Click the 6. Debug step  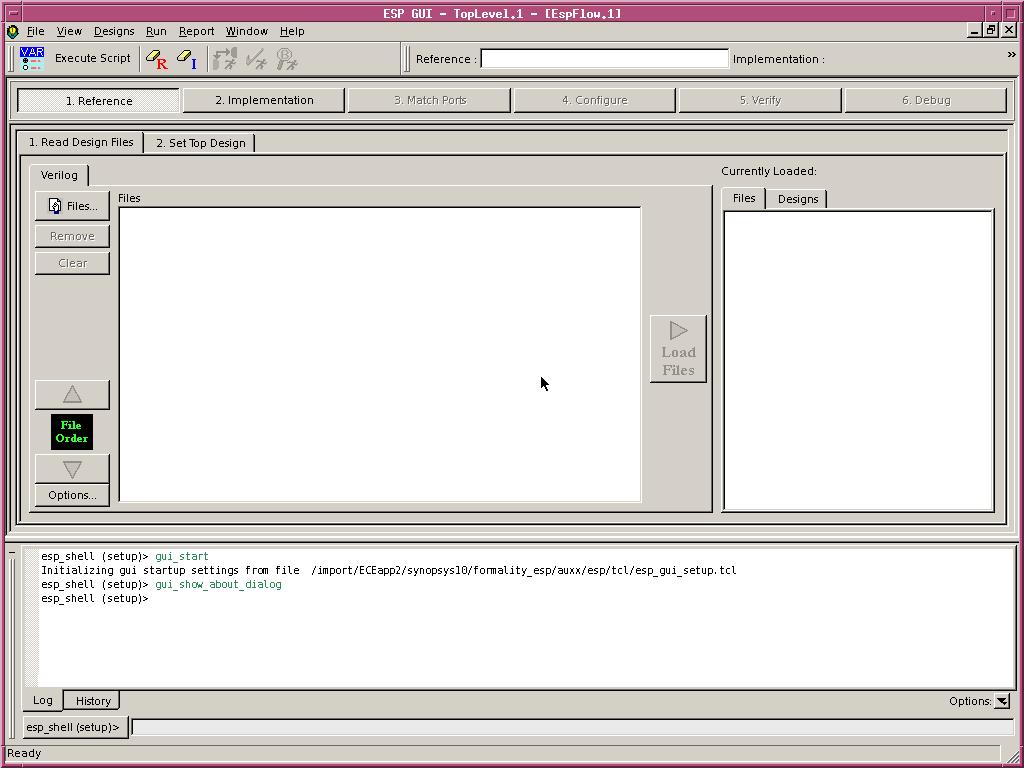coord(926,100)
